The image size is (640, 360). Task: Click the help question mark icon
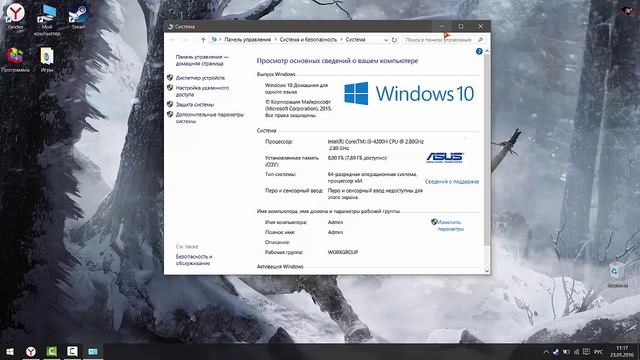tap(479, 51)
